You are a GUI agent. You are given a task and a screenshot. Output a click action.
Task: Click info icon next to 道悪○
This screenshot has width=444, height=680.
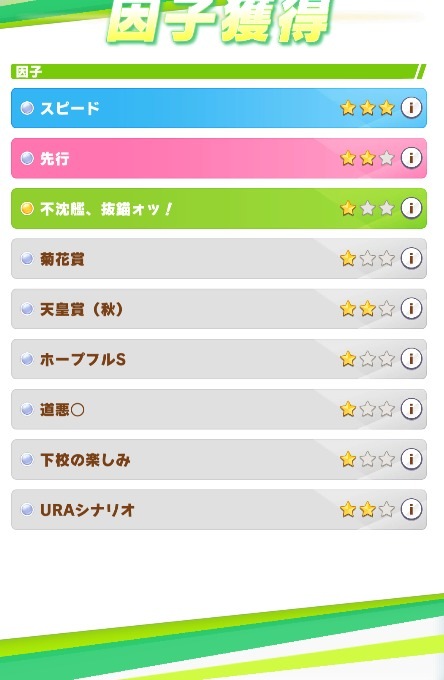(x=411, y=409)
